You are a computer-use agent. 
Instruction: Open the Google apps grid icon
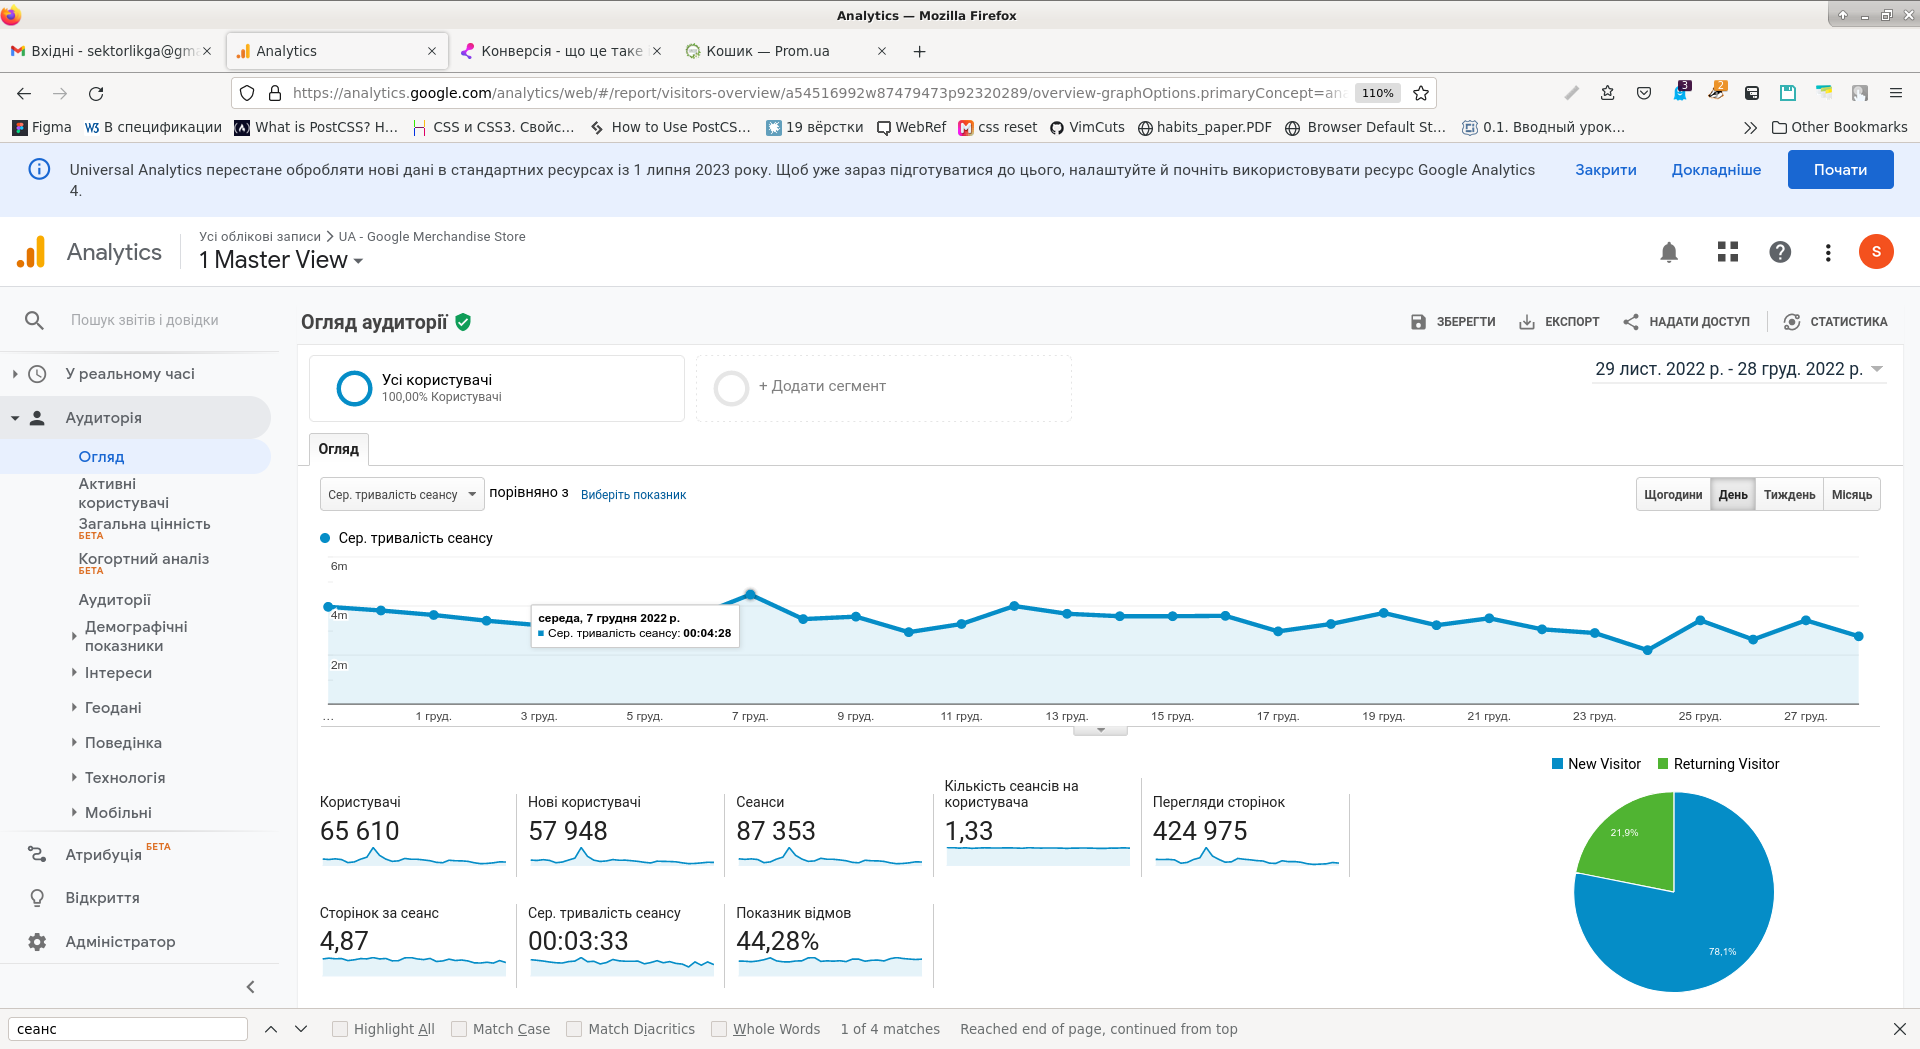[1727, 252]
